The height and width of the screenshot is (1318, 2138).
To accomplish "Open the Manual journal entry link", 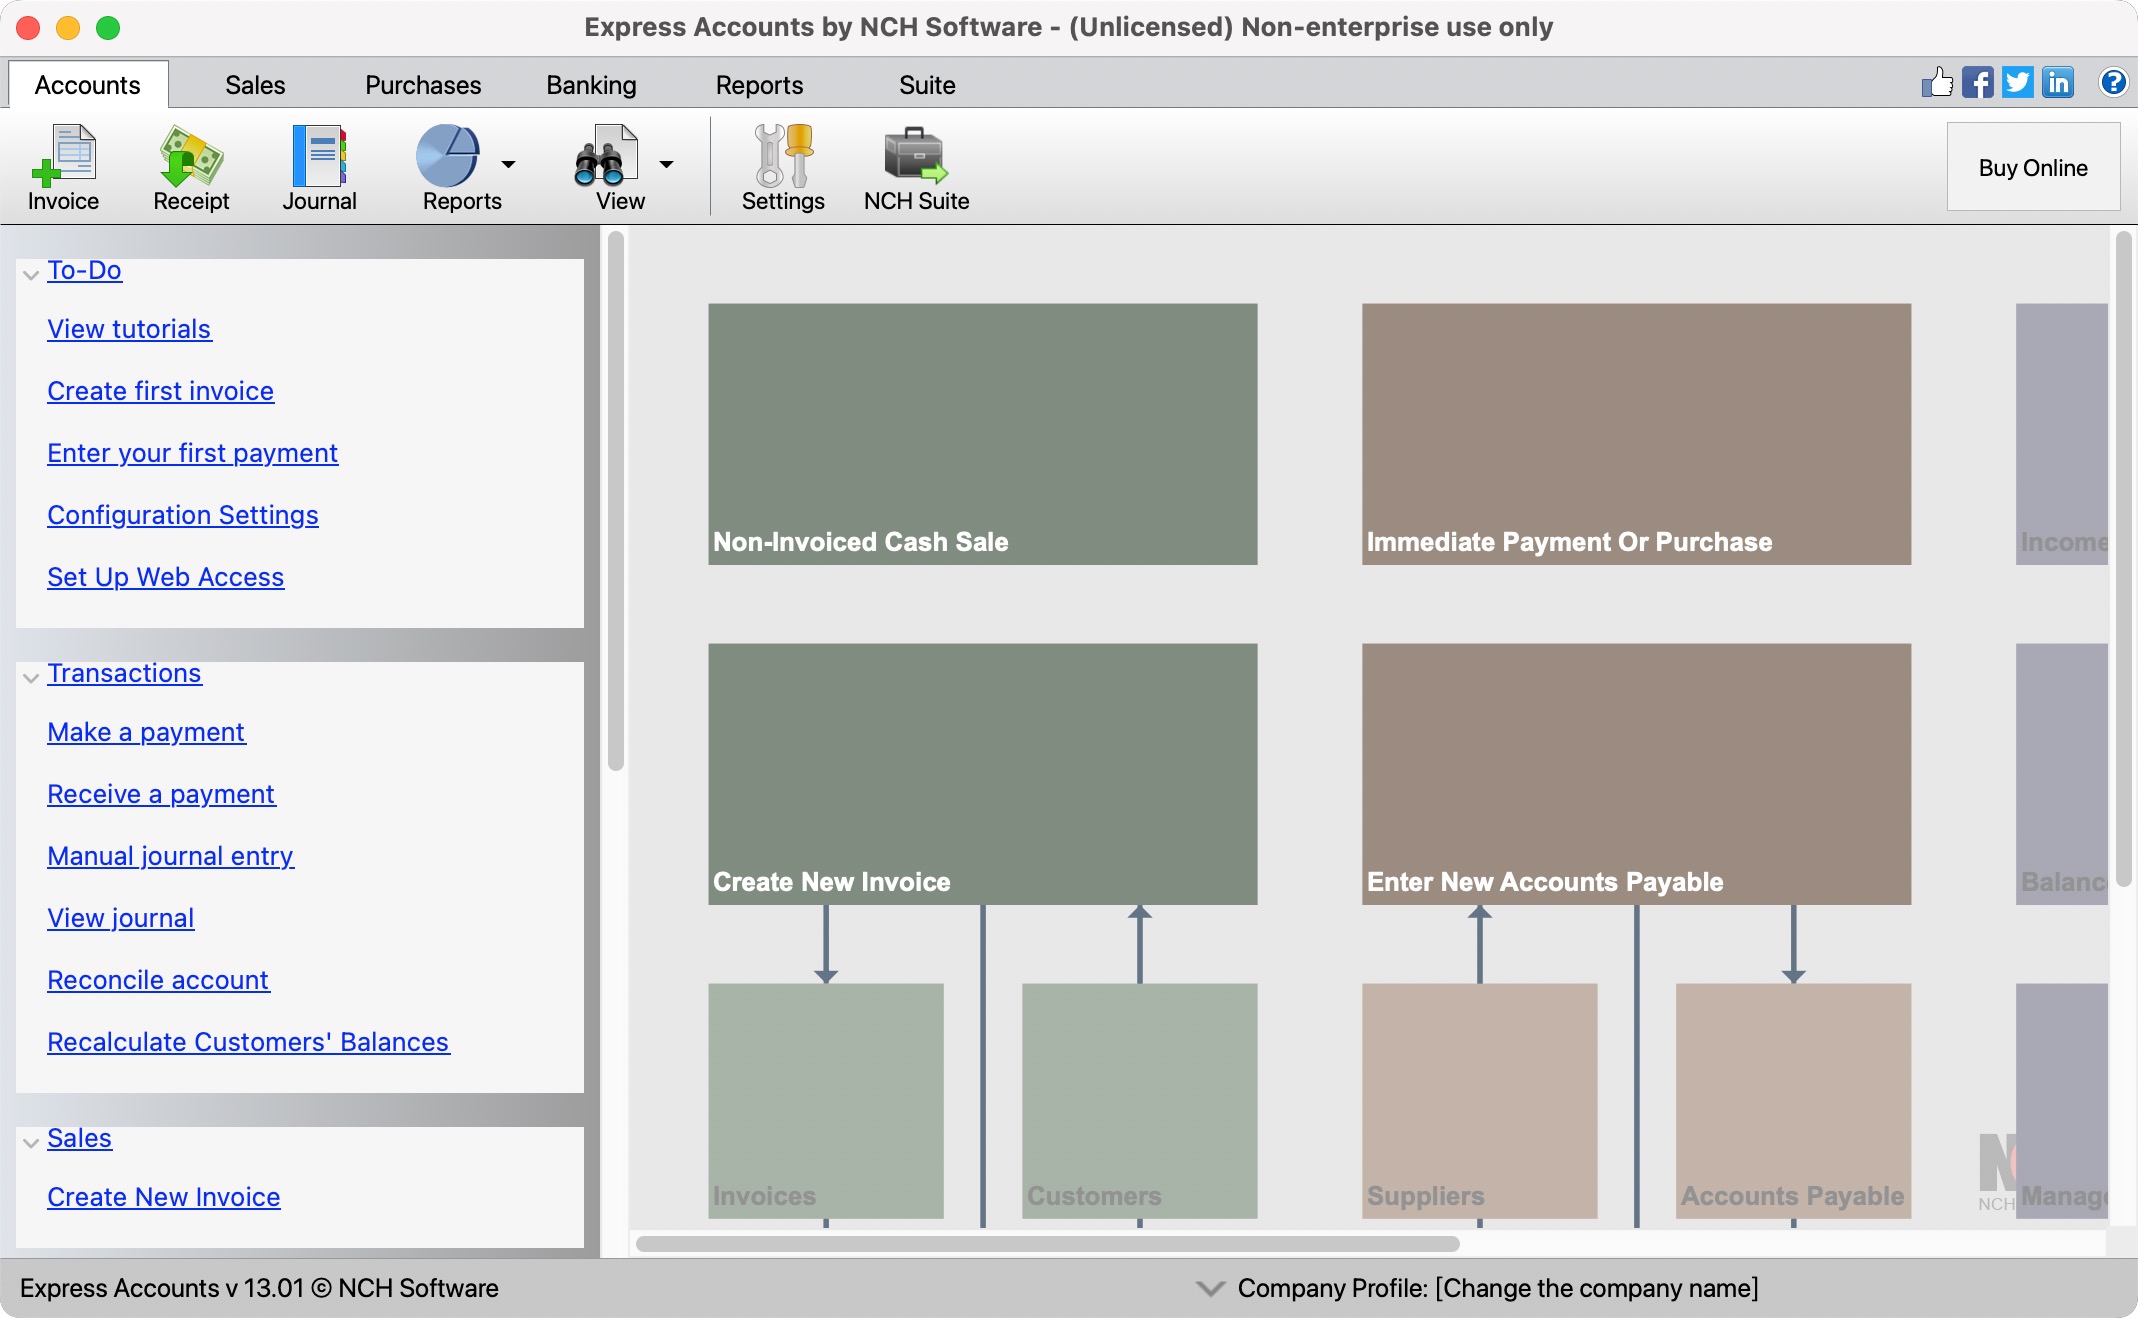I will pyautogui.click(x=170, y=856).
